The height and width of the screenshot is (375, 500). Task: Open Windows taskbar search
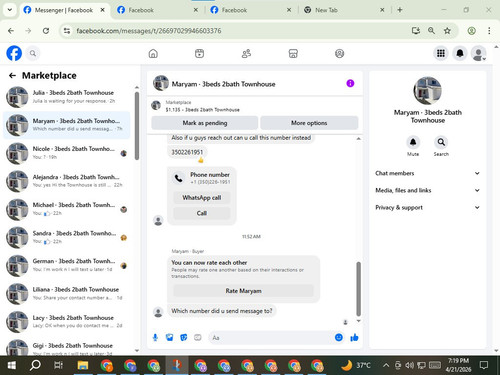[x=35, y=365]
